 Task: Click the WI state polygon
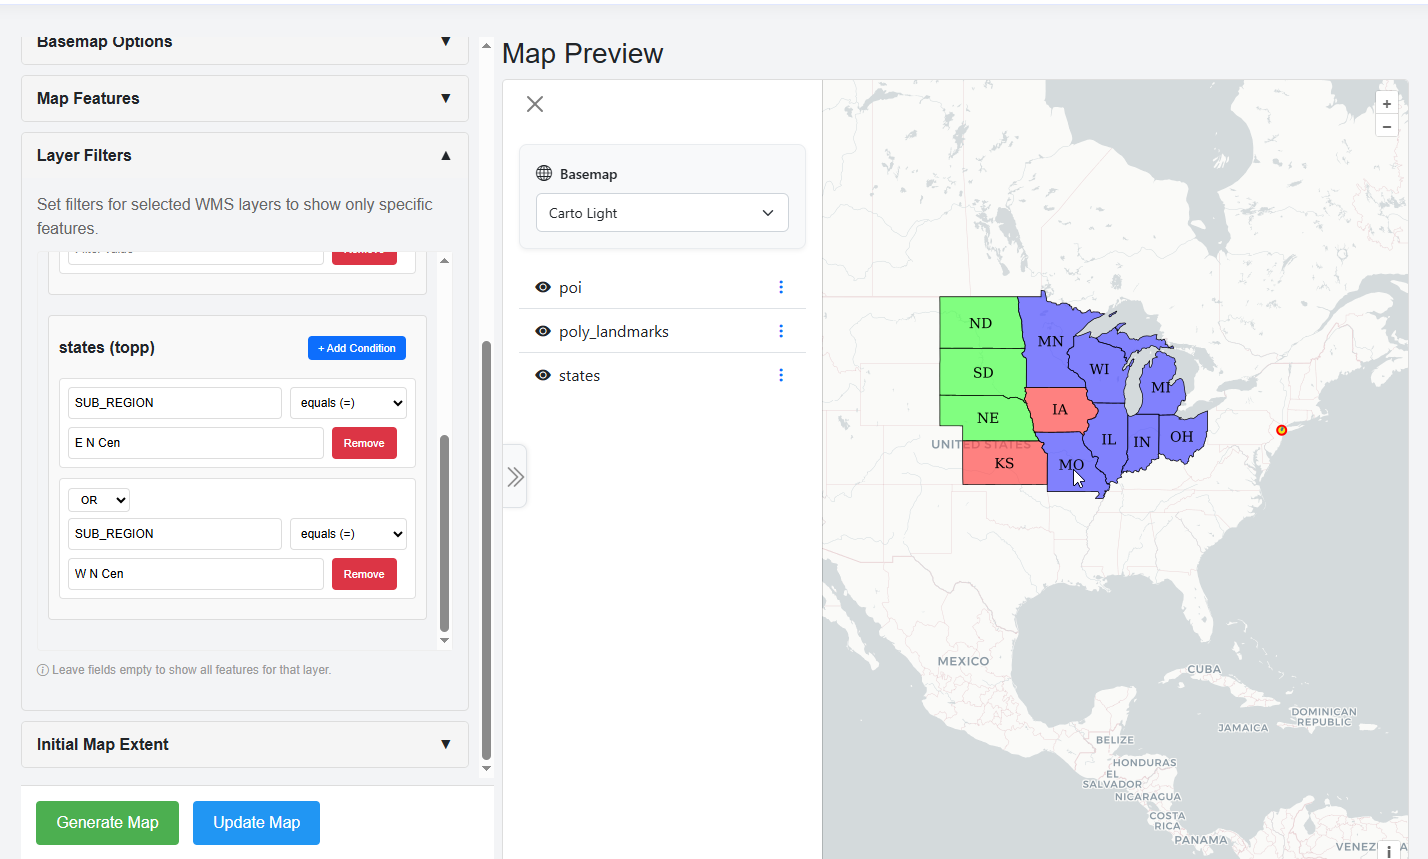tap(1098, 370)
